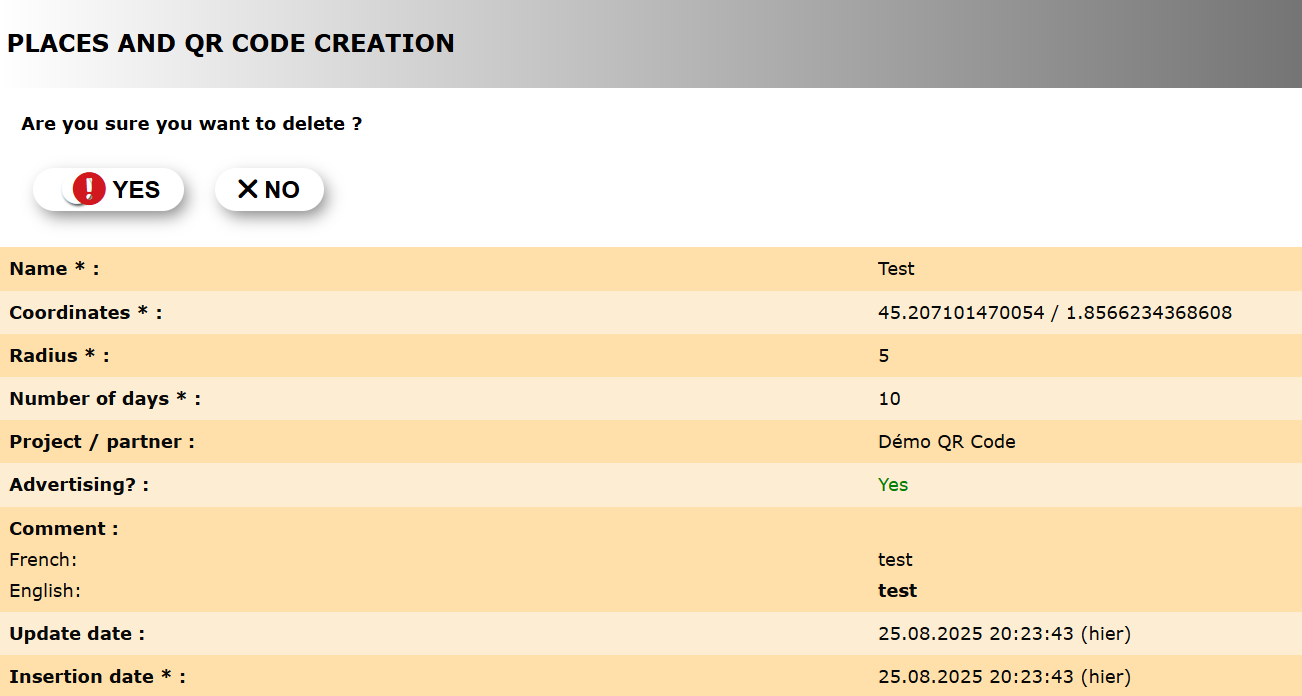Viewport: 1302px width, 696px height.
Task: Confirm deletion with the YES button
Action: [x=109, y=190]
